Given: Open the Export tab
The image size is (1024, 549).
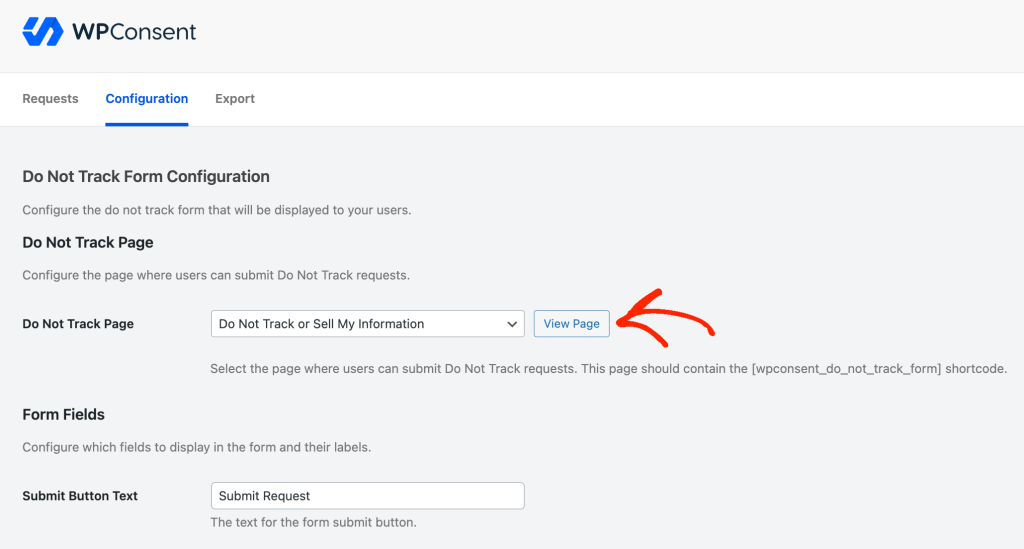Looking at the screenshot, I should click(x=235, y=99).
